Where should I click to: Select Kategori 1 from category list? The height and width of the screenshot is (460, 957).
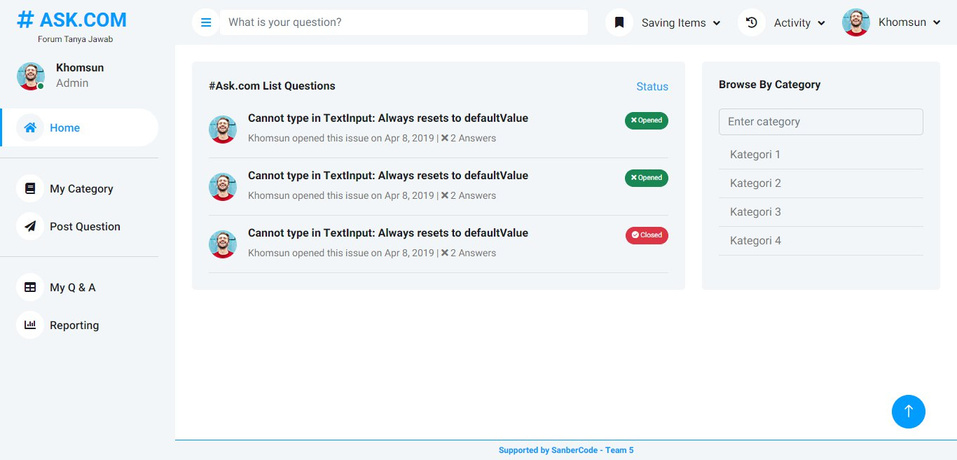755,155
